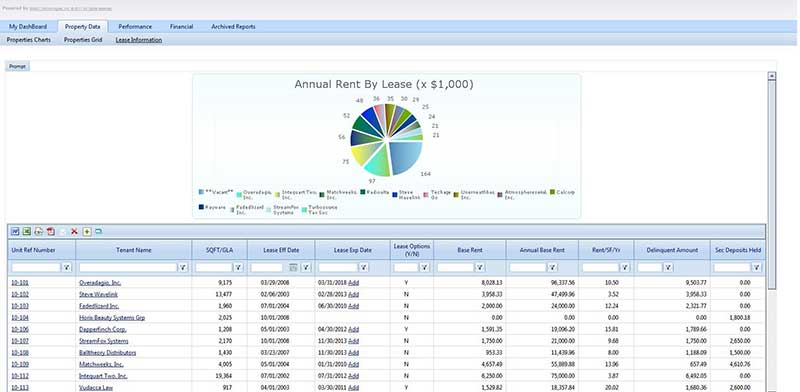Click the Calcorp legend color swatch

(x=552, y=192)
